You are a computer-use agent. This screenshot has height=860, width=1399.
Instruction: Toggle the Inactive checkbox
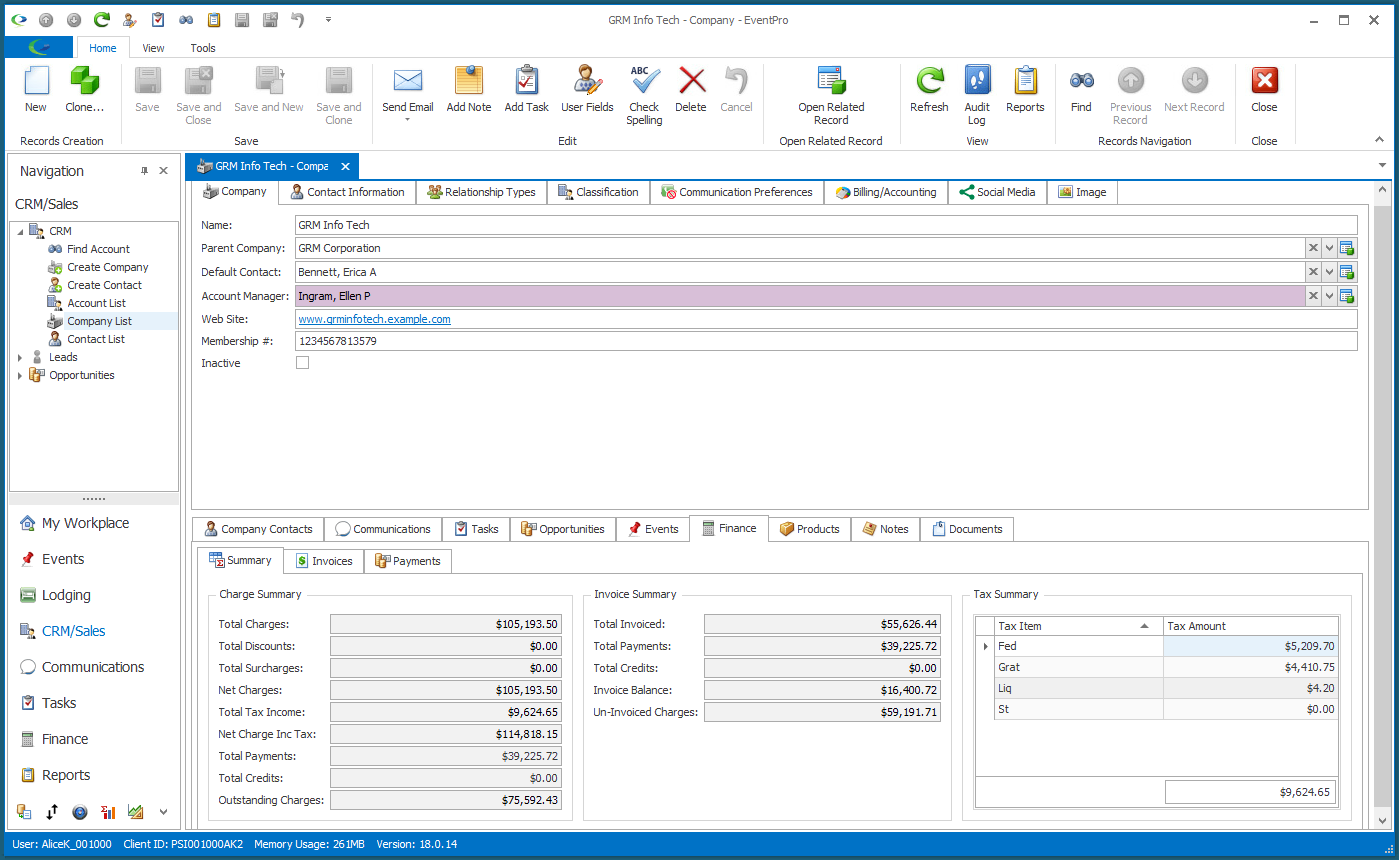pyautogui.click(x=302, y=363)
